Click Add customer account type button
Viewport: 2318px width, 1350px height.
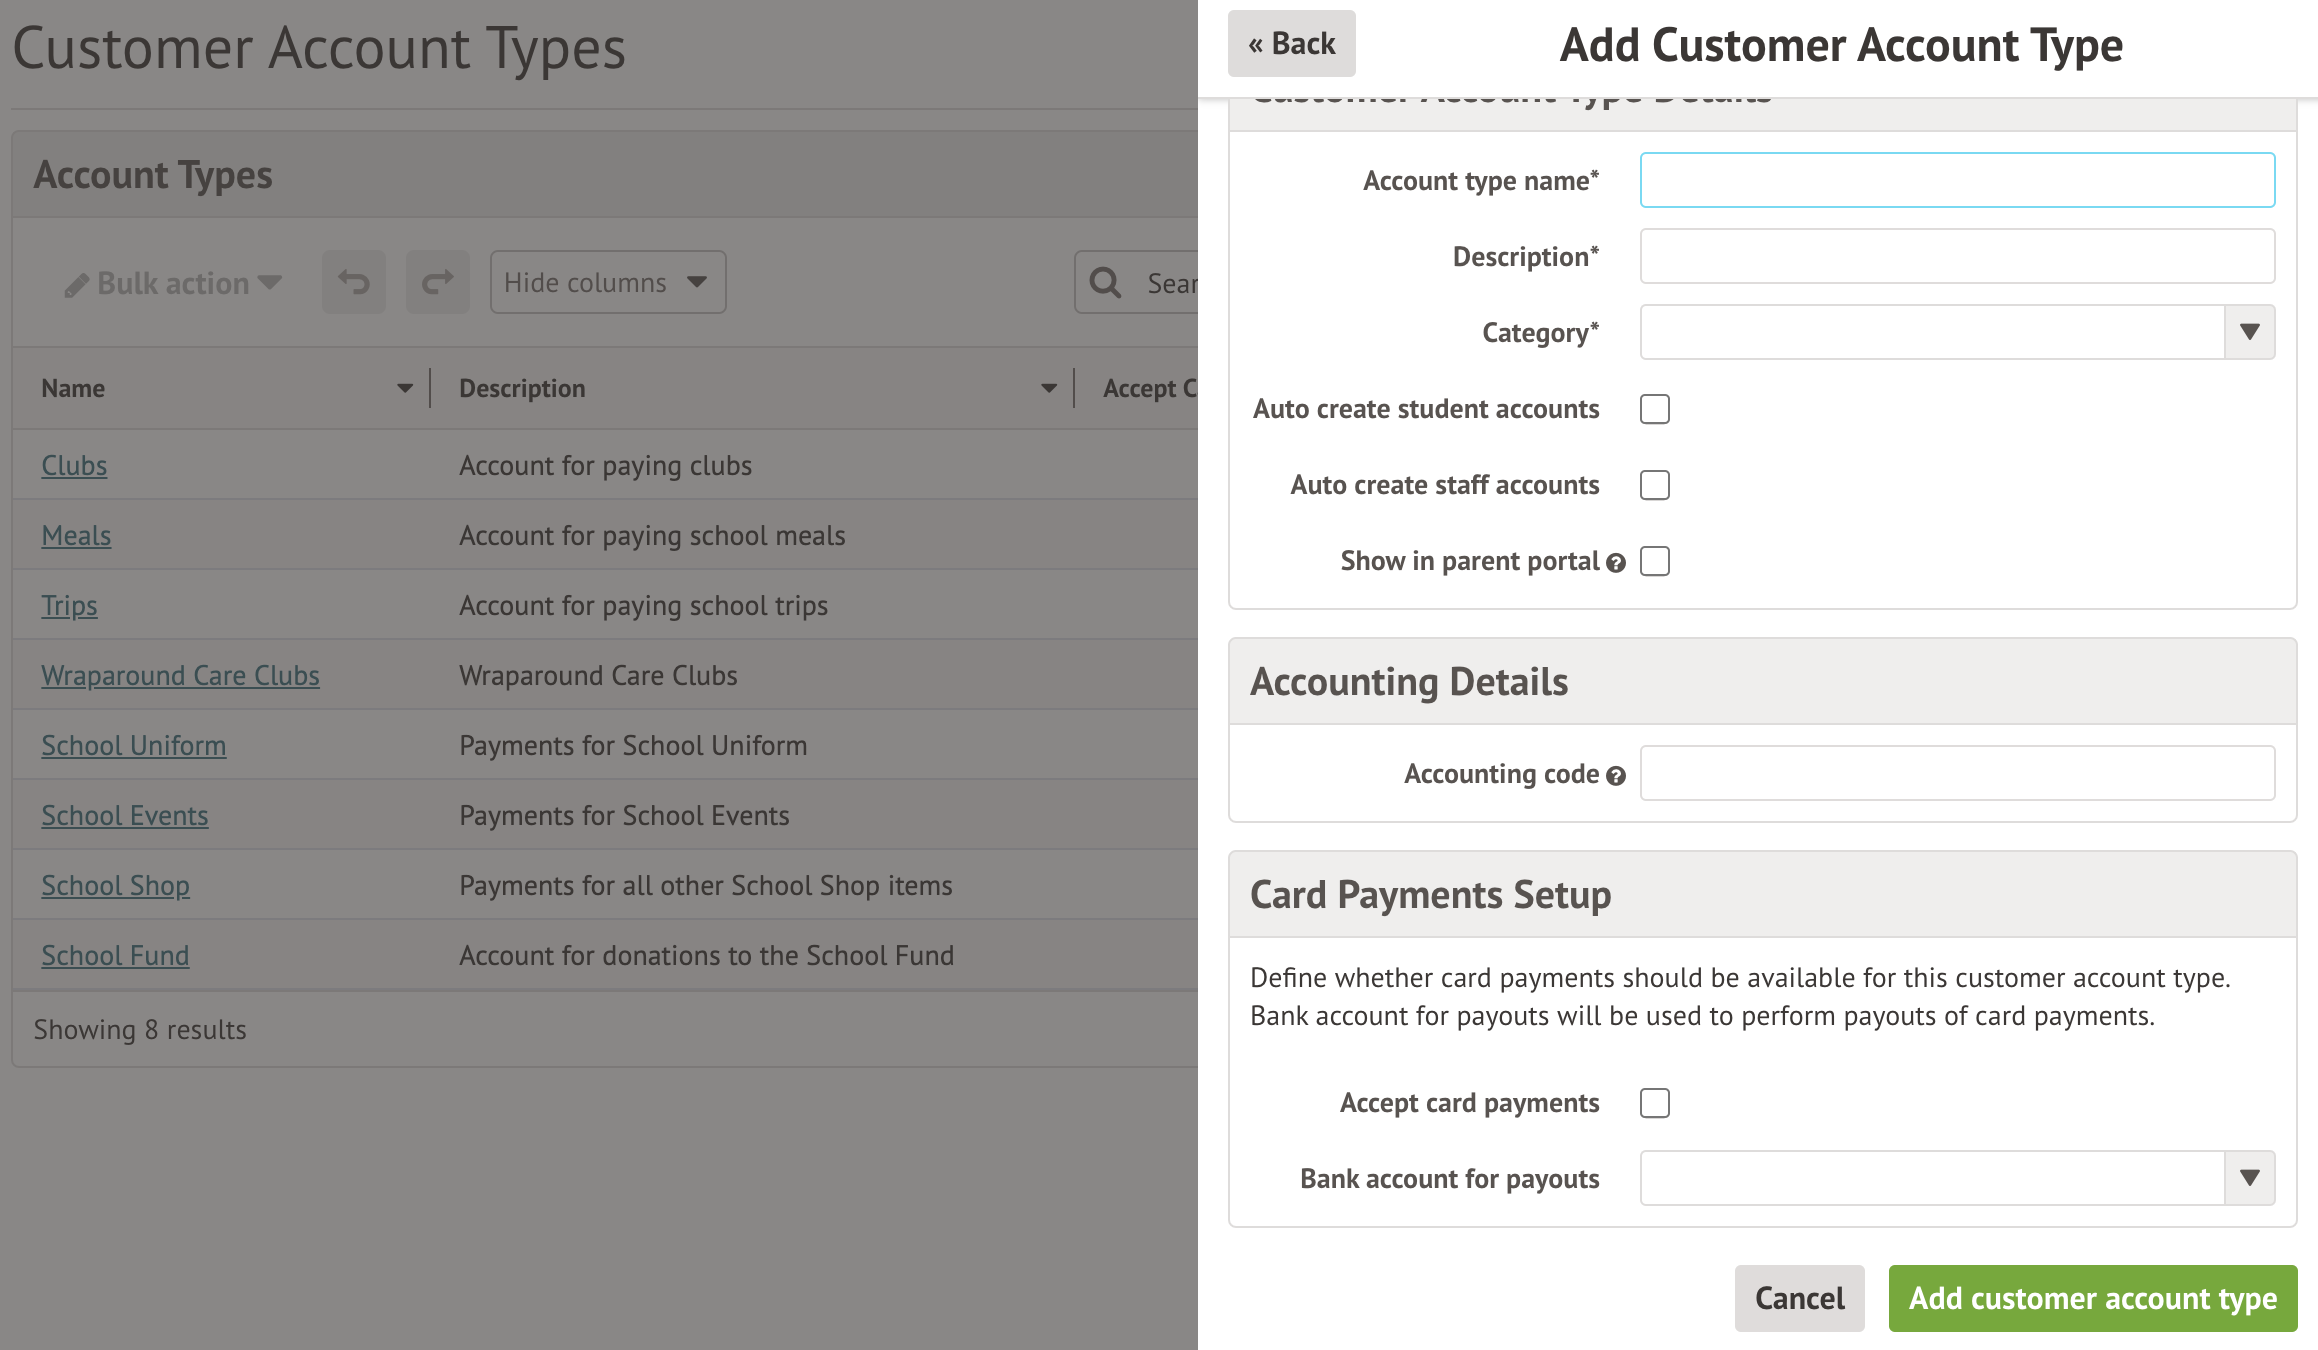coord(2092,1298)
